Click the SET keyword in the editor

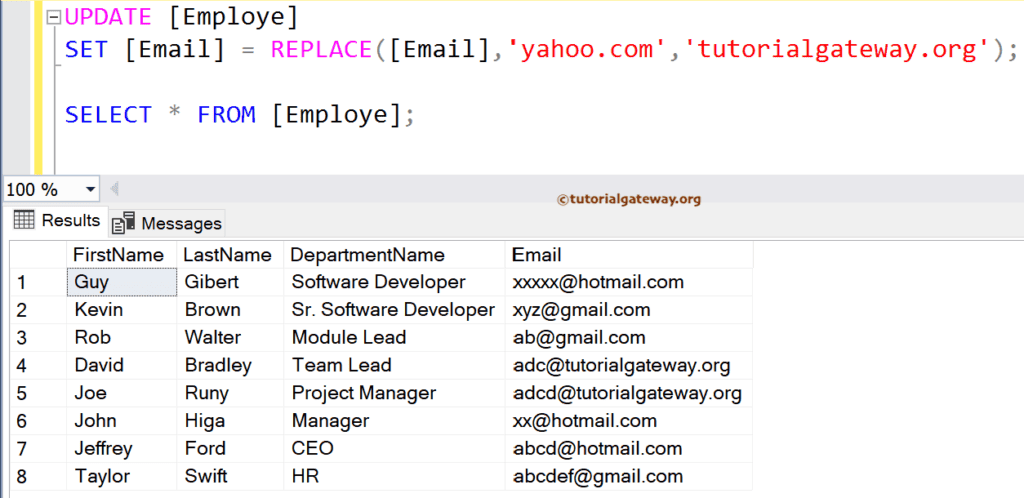86,50
